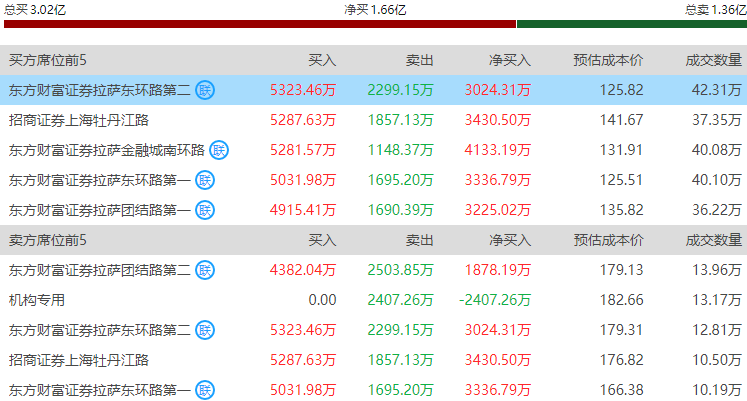Select the 13.96万 volume cell

(x=717, y=270)
